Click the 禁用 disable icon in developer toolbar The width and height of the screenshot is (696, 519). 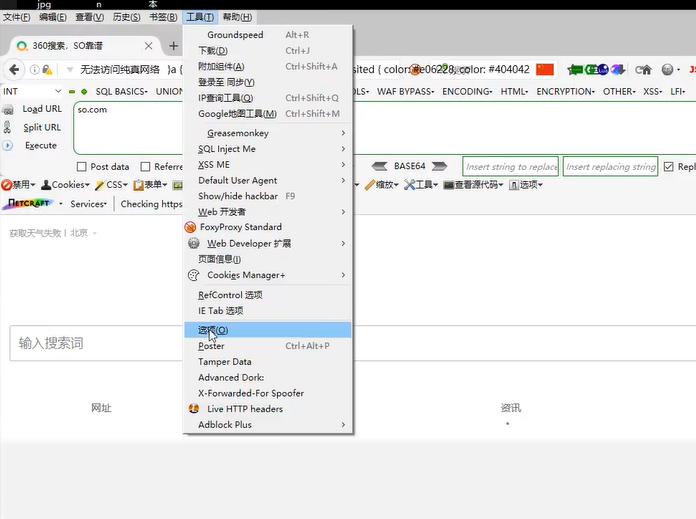click(7, 185)
